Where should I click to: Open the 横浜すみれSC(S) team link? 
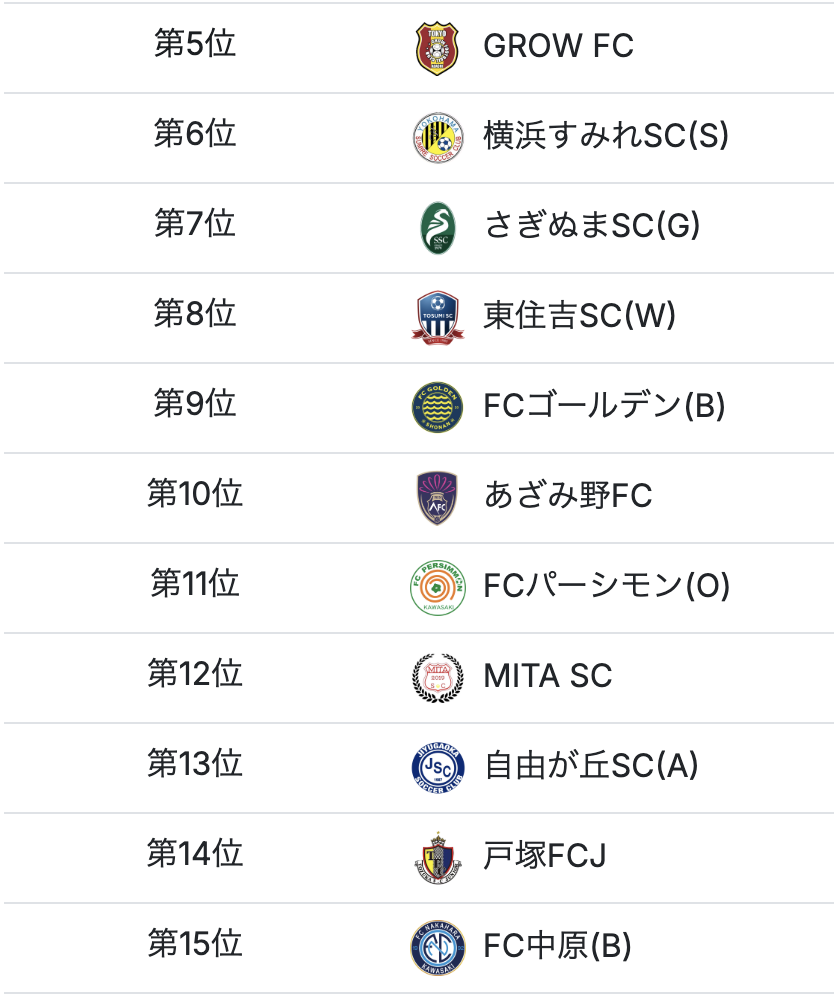click(x=606, y=137)
